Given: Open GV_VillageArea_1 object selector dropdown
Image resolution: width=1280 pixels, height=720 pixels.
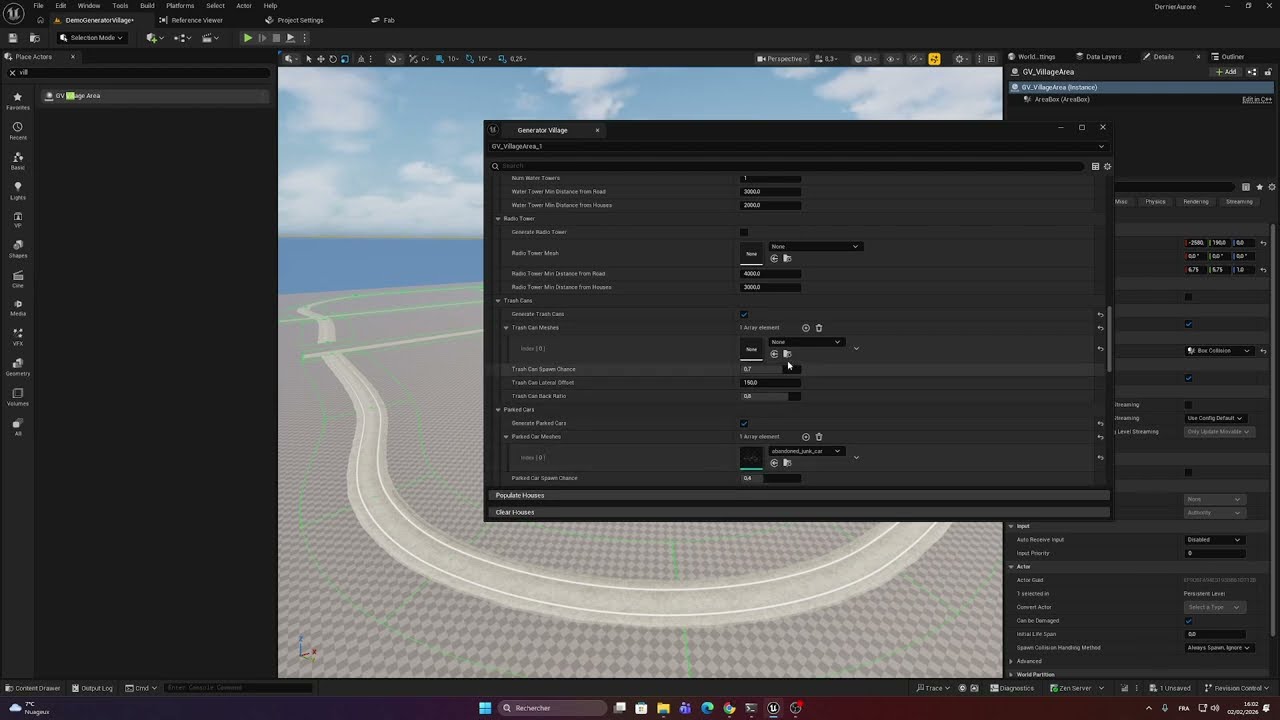Looking at the screenshot, I should tap(797, 146).
